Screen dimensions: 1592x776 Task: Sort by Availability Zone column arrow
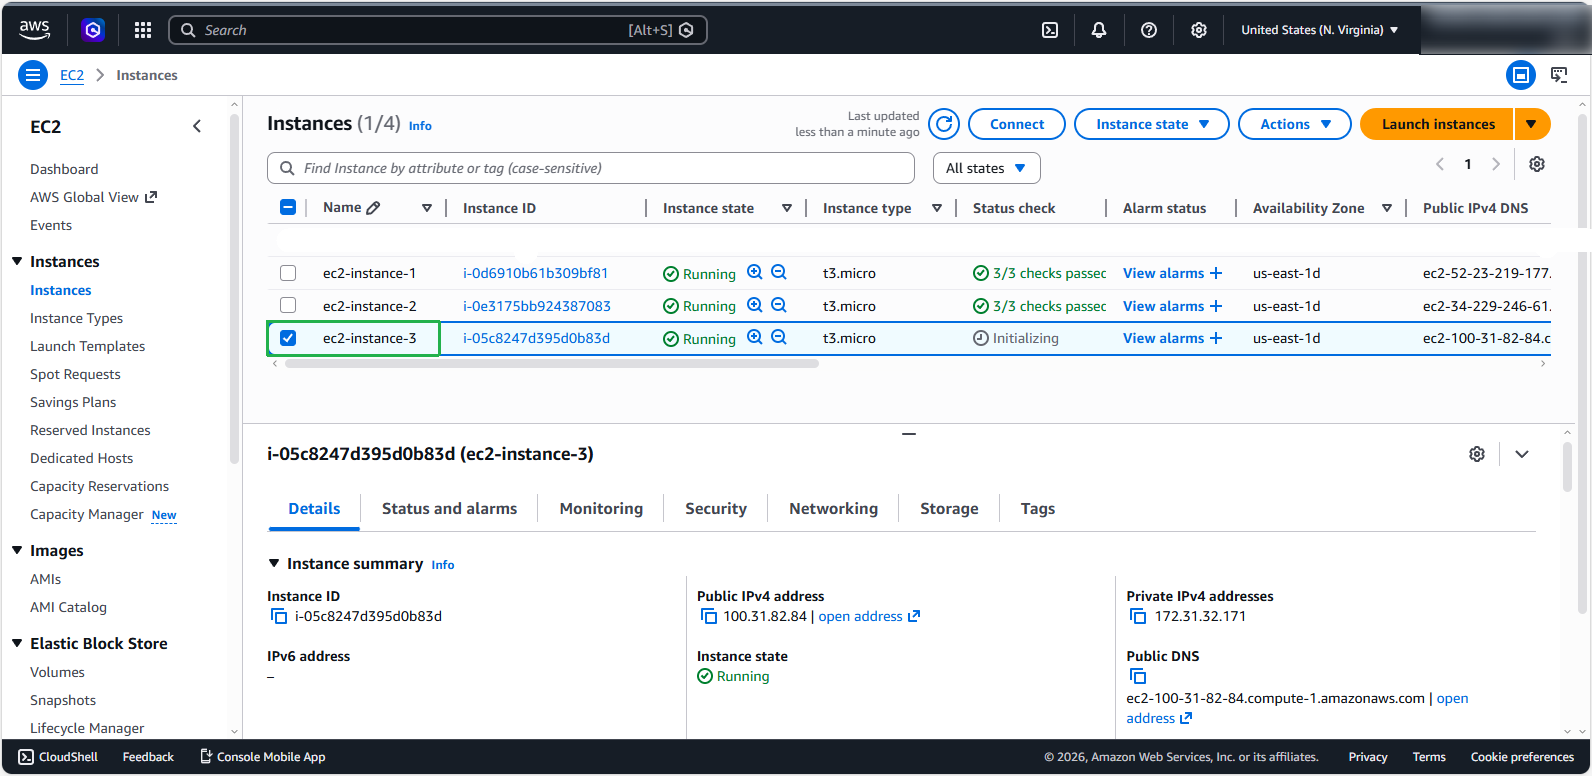[x=1387, y=208]
